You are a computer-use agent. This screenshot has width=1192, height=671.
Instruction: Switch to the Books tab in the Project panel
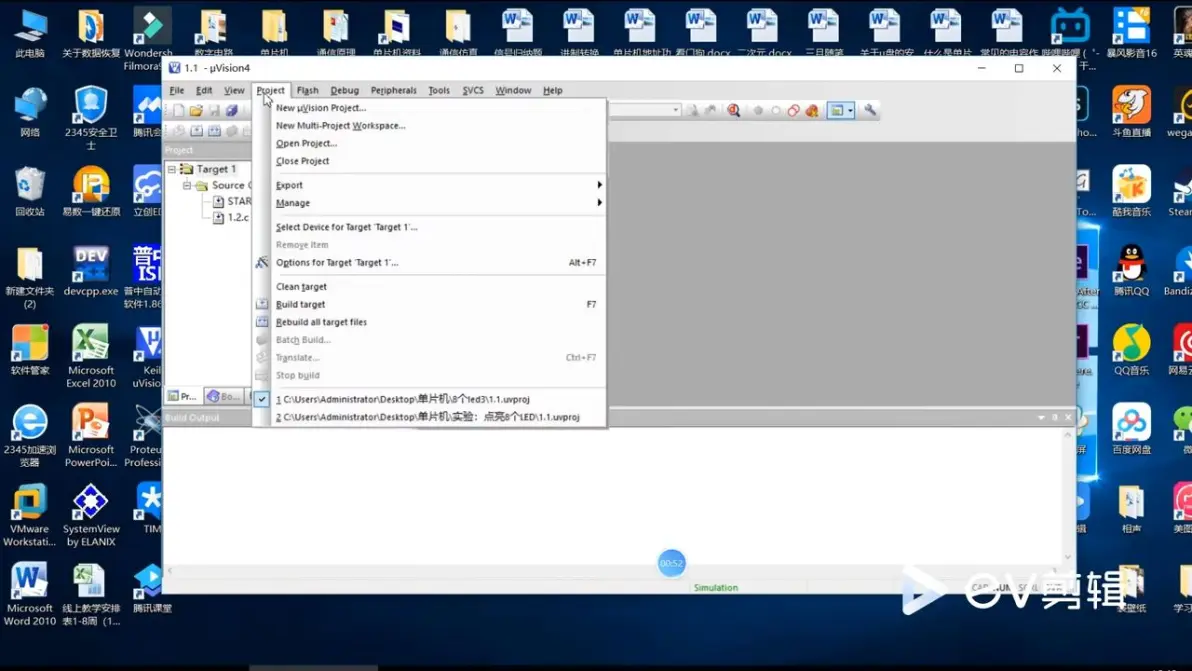click(x=223, y=396)
